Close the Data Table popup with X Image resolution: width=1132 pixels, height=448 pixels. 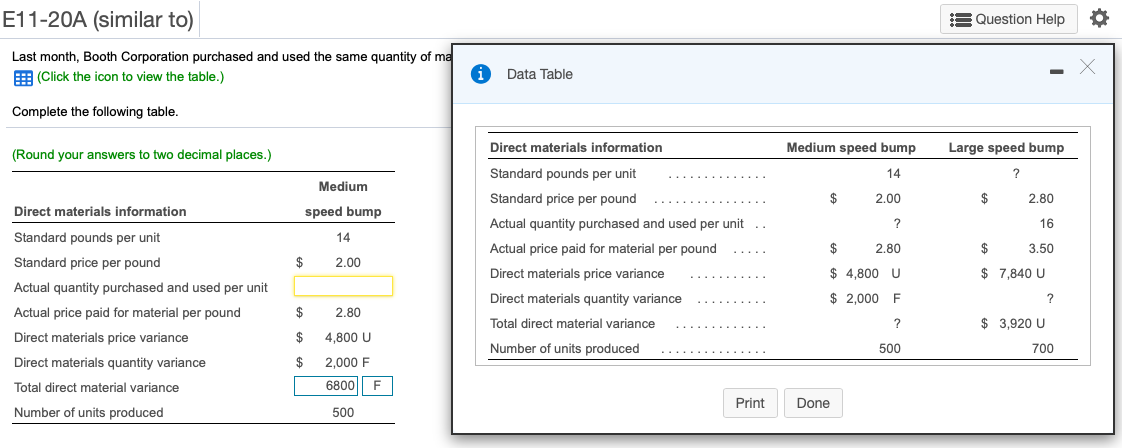(x=1088, y=67)
